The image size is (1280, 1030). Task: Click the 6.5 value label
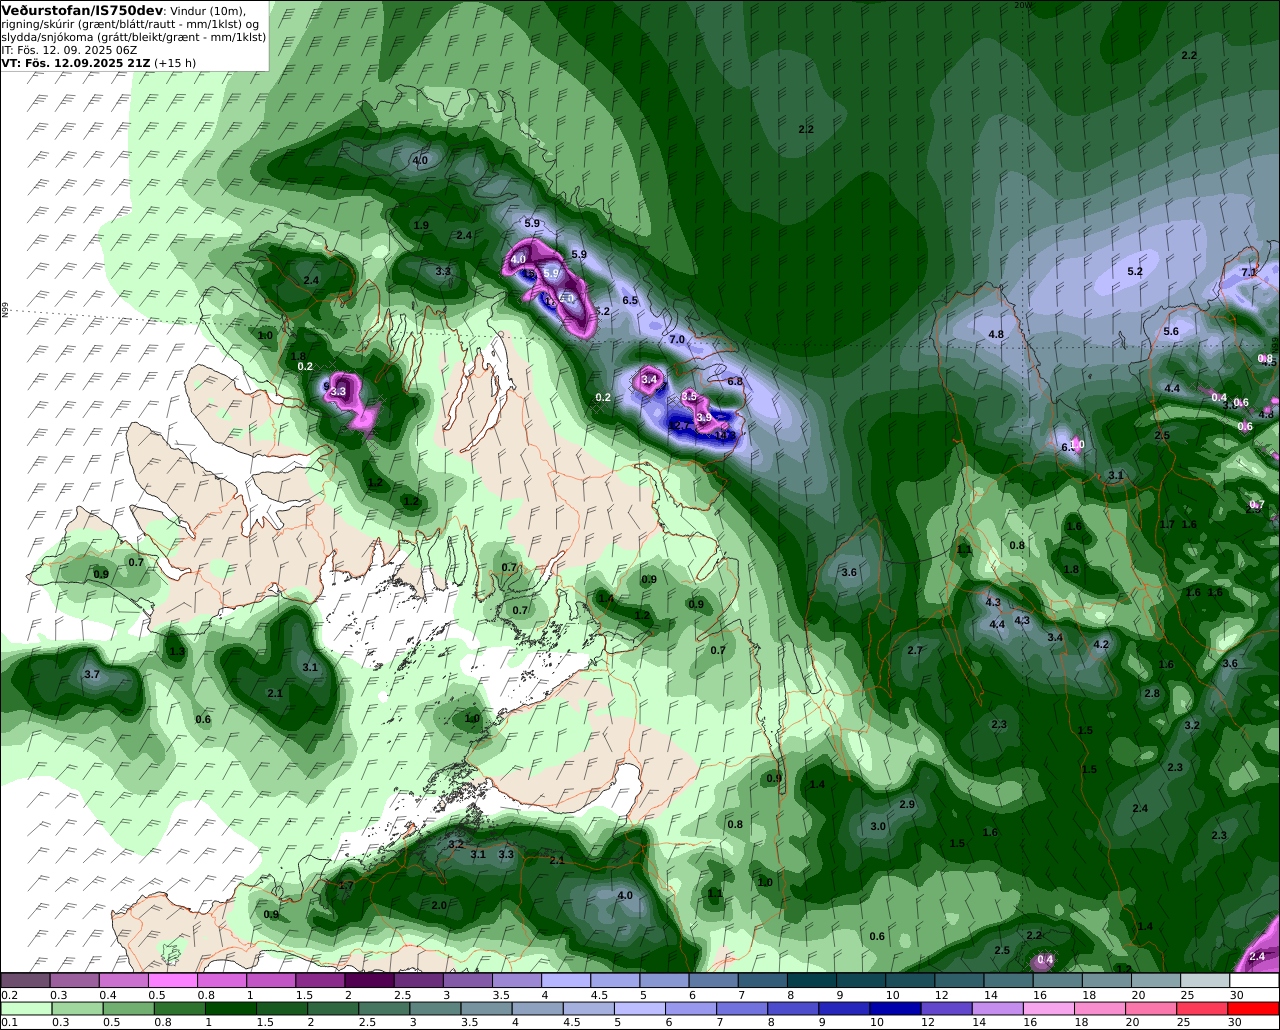pyautogui.click(x=630, y=301)
